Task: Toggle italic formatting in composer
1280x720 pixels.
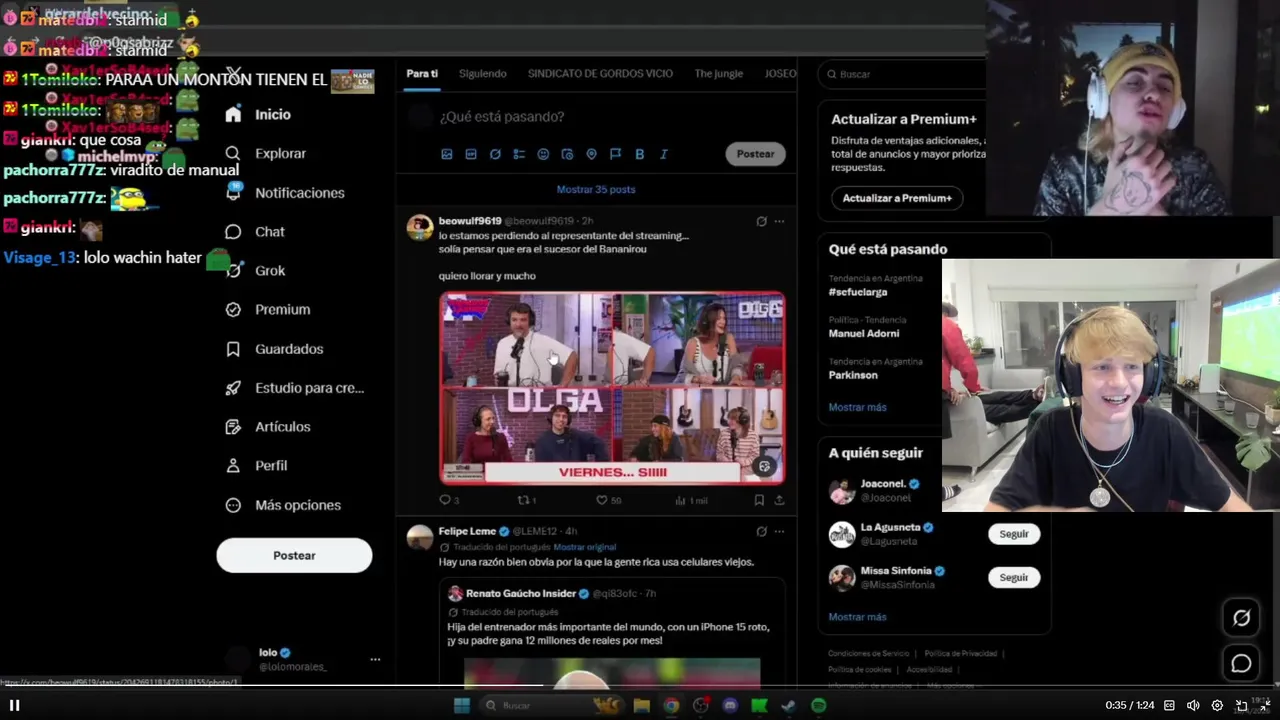Action: [663, 154]
